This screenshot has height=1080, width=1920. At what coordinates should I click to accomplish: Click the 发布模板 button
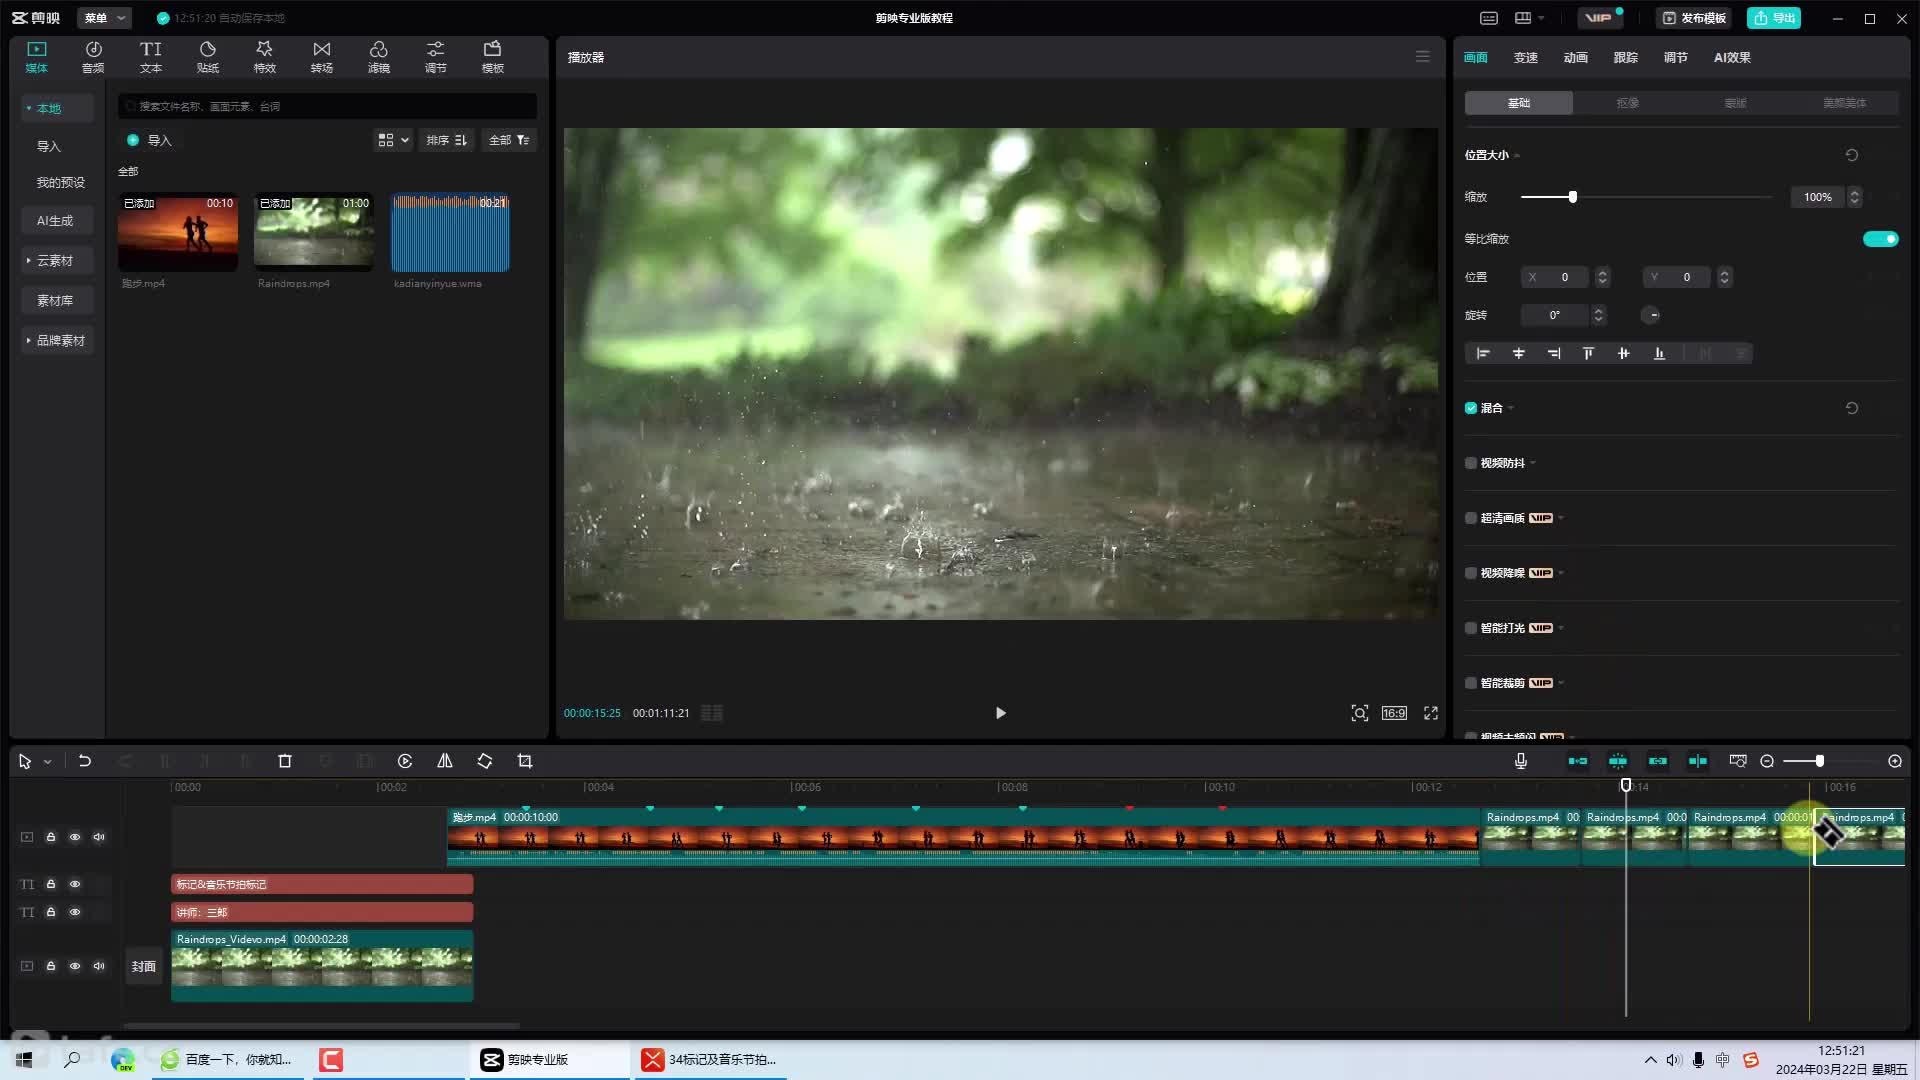tap(1693, 18)
